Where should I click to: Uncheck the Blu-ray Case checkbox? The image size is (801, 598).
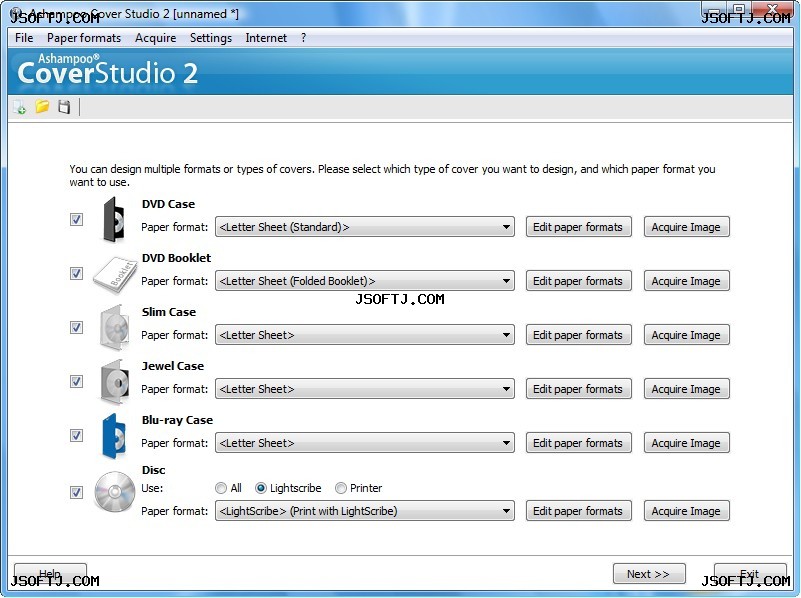(76, 436)
